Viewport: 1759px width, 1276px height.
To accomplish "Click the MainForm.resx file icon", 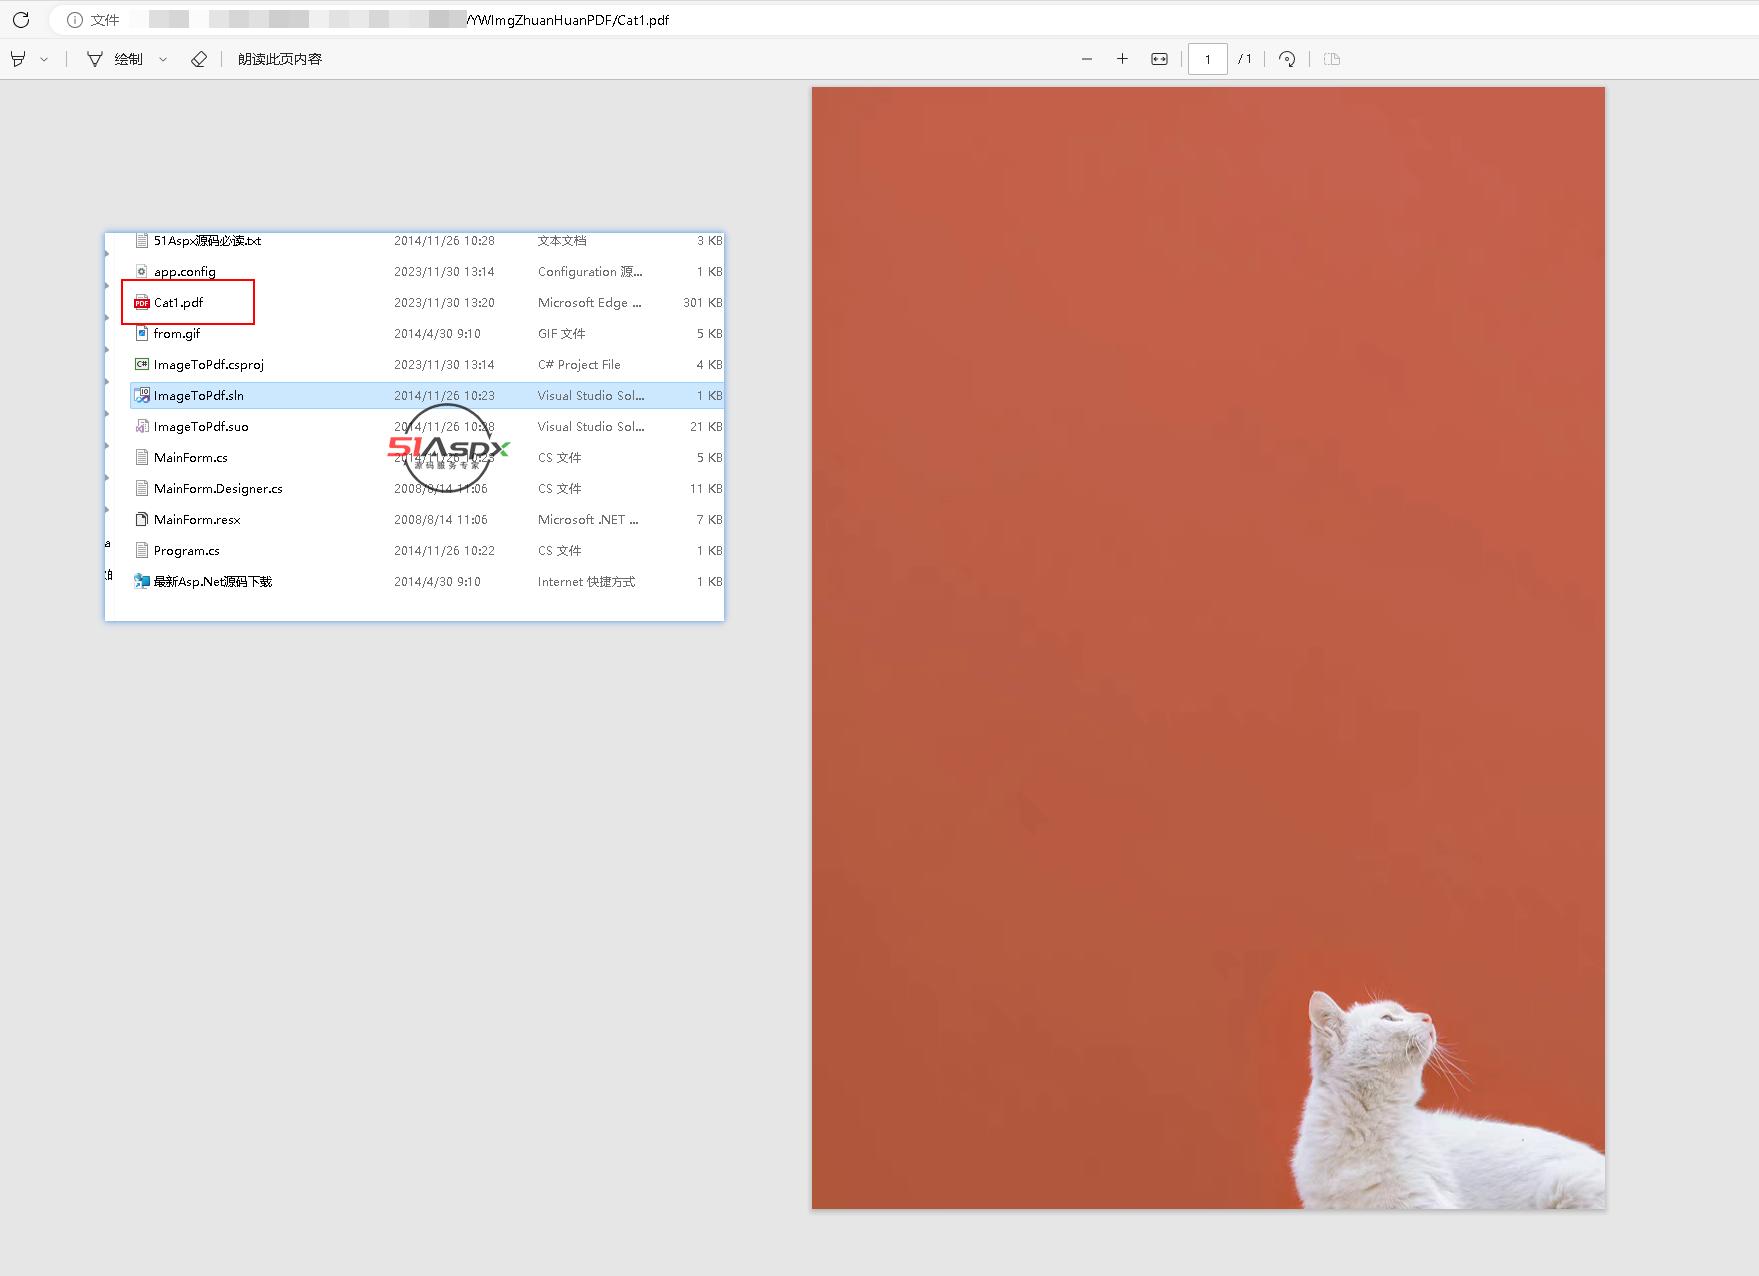I will (142, 519).
